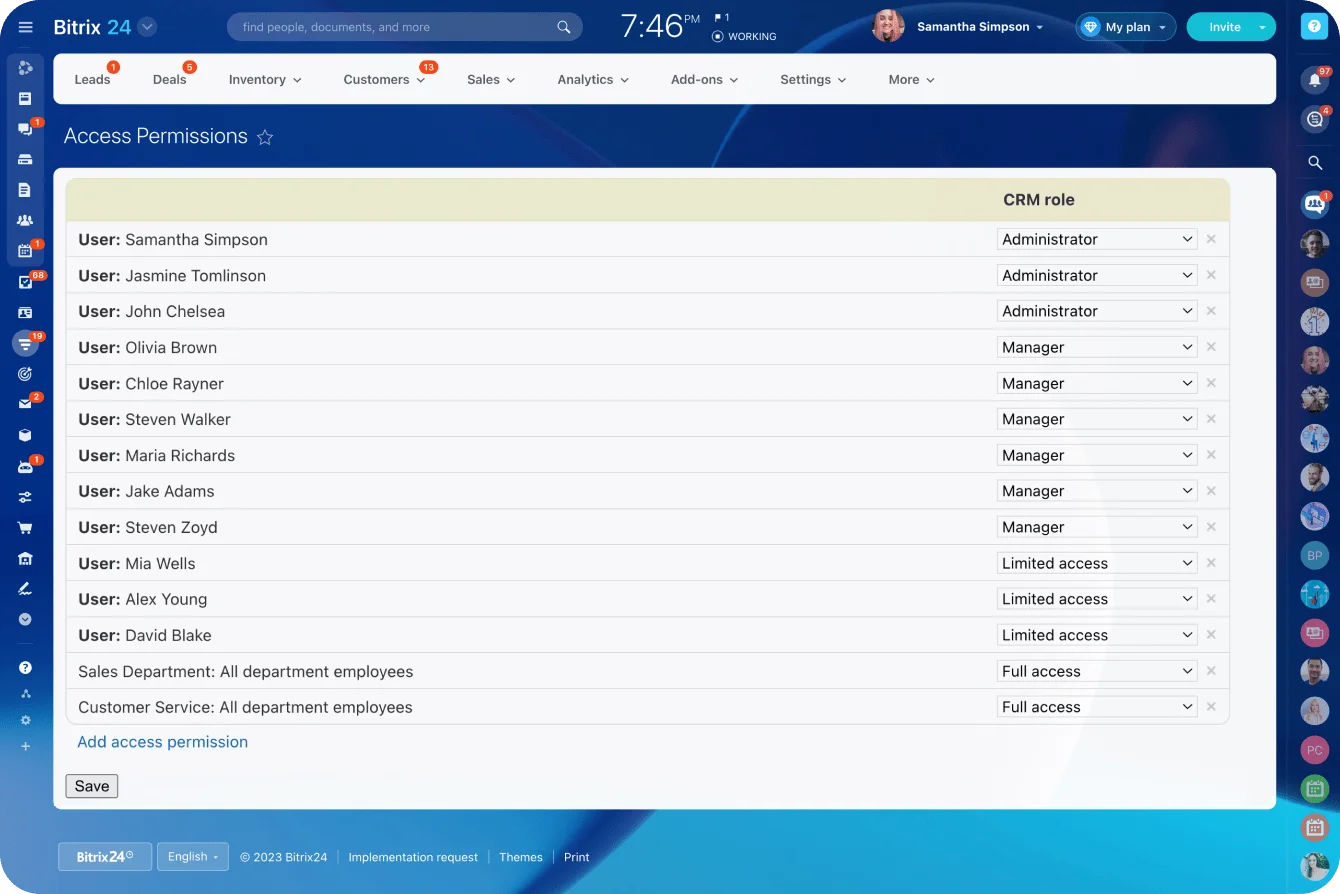Open the WORKING status toggle in the header

tap(743, 36)
